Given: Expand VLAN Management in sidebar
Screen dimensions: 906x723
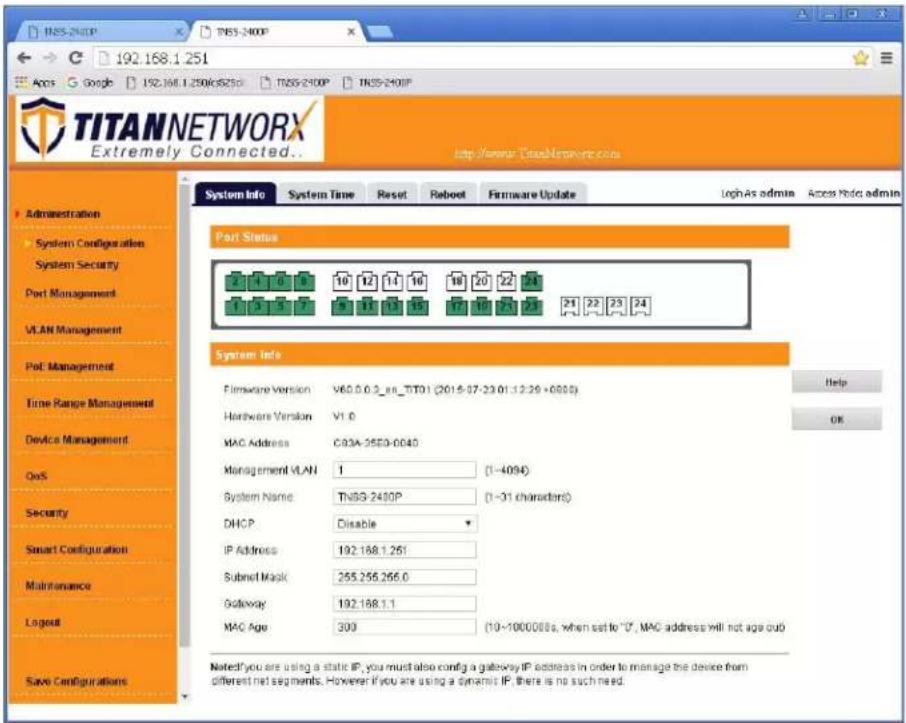Looking at the screenshot, I should (73, 330).
